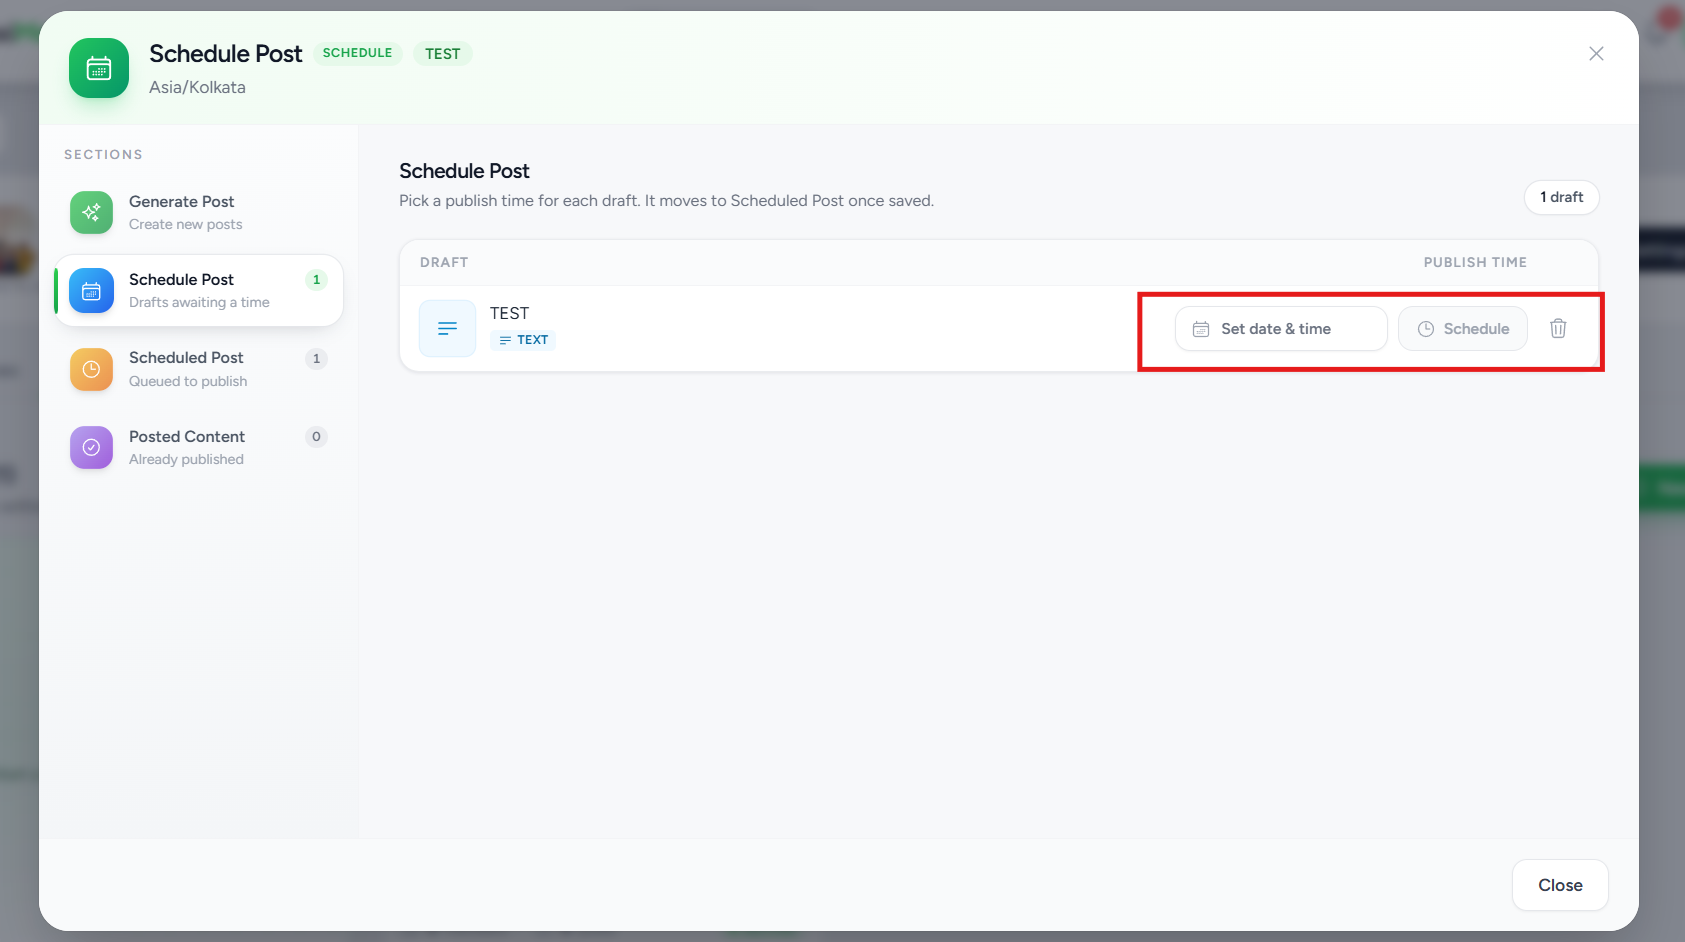Viewport: 1685px width, 942px height.
Task: Click the PUBLISH TIME column header
Action: (1475, 262)
